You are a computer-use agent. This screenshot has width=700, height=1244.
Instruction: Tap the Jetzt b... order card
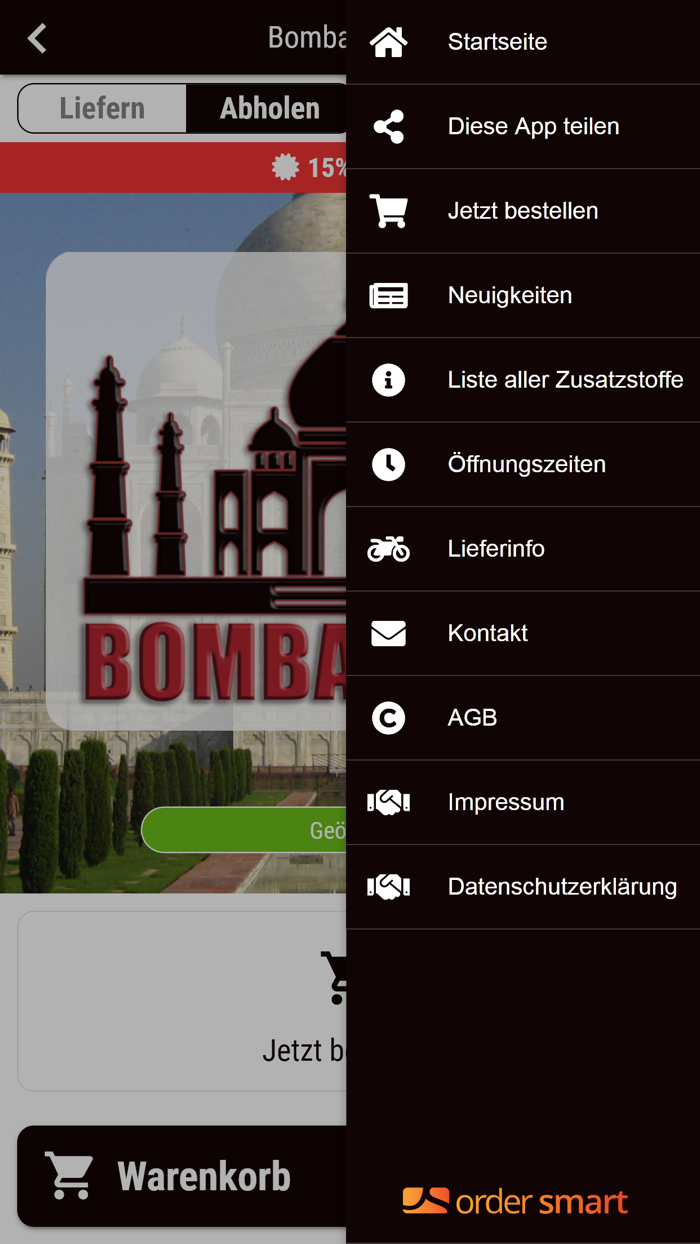182,1001
